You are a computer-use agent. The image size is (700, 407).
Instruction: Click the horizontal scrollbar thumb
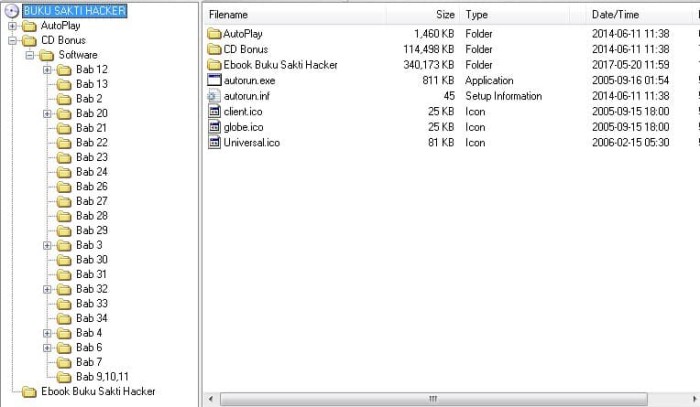pos(433,399)
